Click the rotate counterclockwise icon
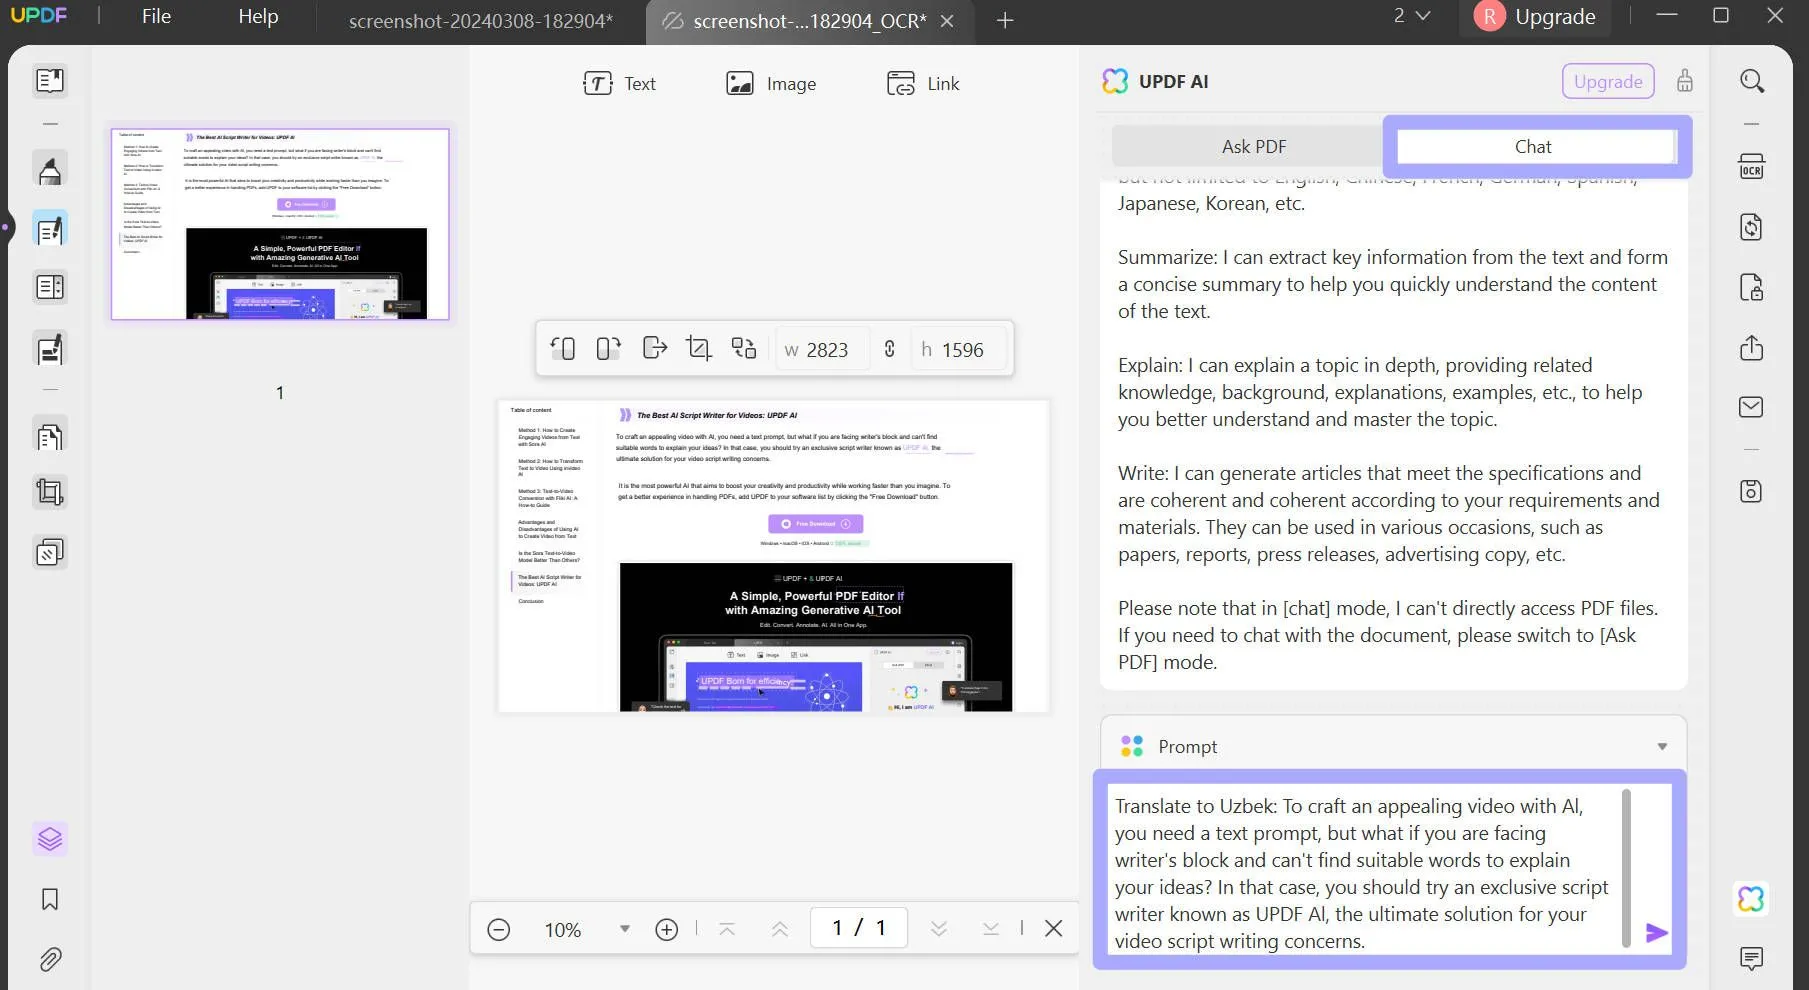1809x990 pixels. 563,349
